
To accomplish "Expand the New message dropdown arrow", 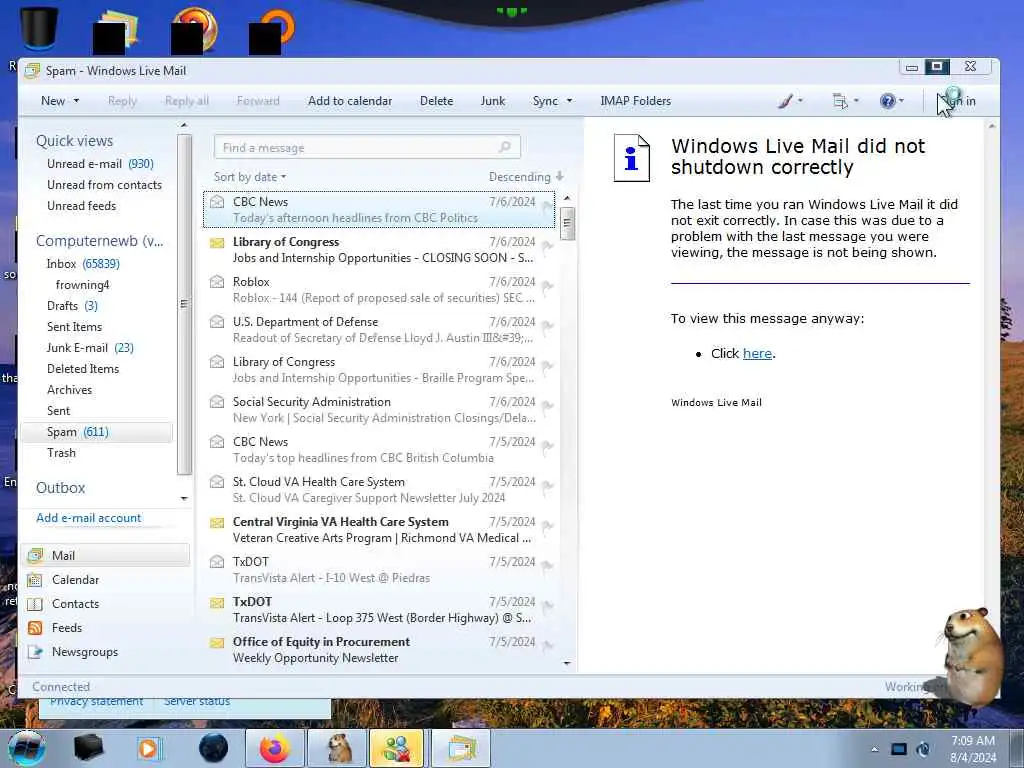I will [76, 101].
